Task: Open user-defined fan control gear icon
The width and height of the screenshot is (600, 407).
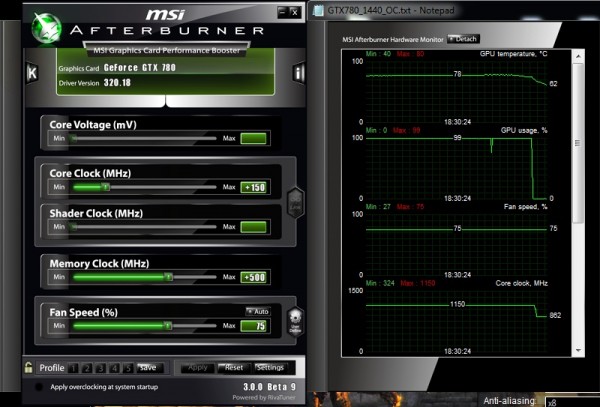Action: coord(295,322)
